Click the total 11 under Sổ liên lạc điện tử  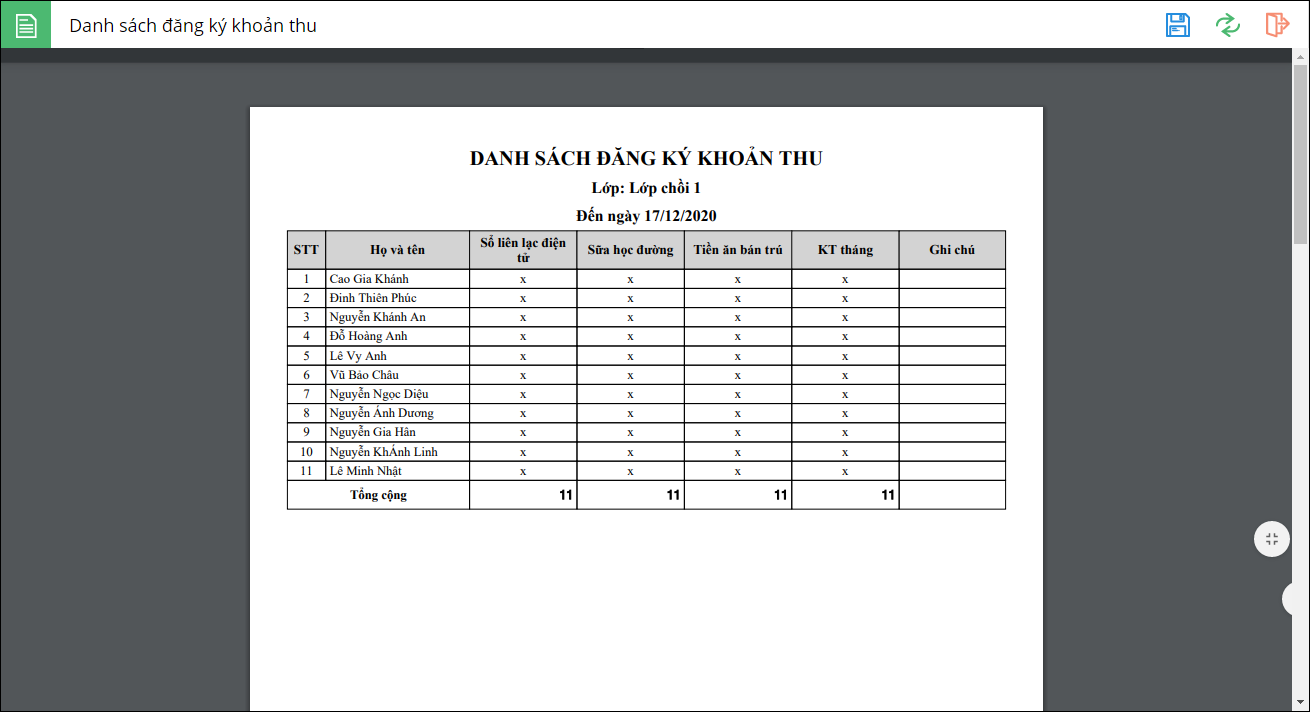pos(565,494)
